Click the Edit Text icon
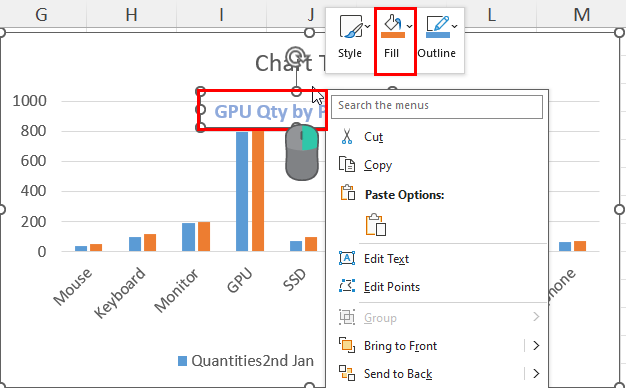626x388 pixels. pyautogui.click(x=347, y=258)
